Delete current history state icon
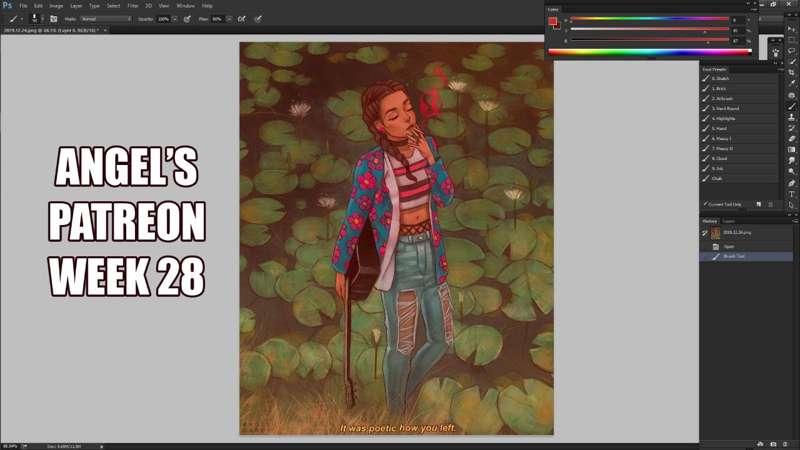The width and height of the screenshot is (800, 450). (x=786, y=444)
